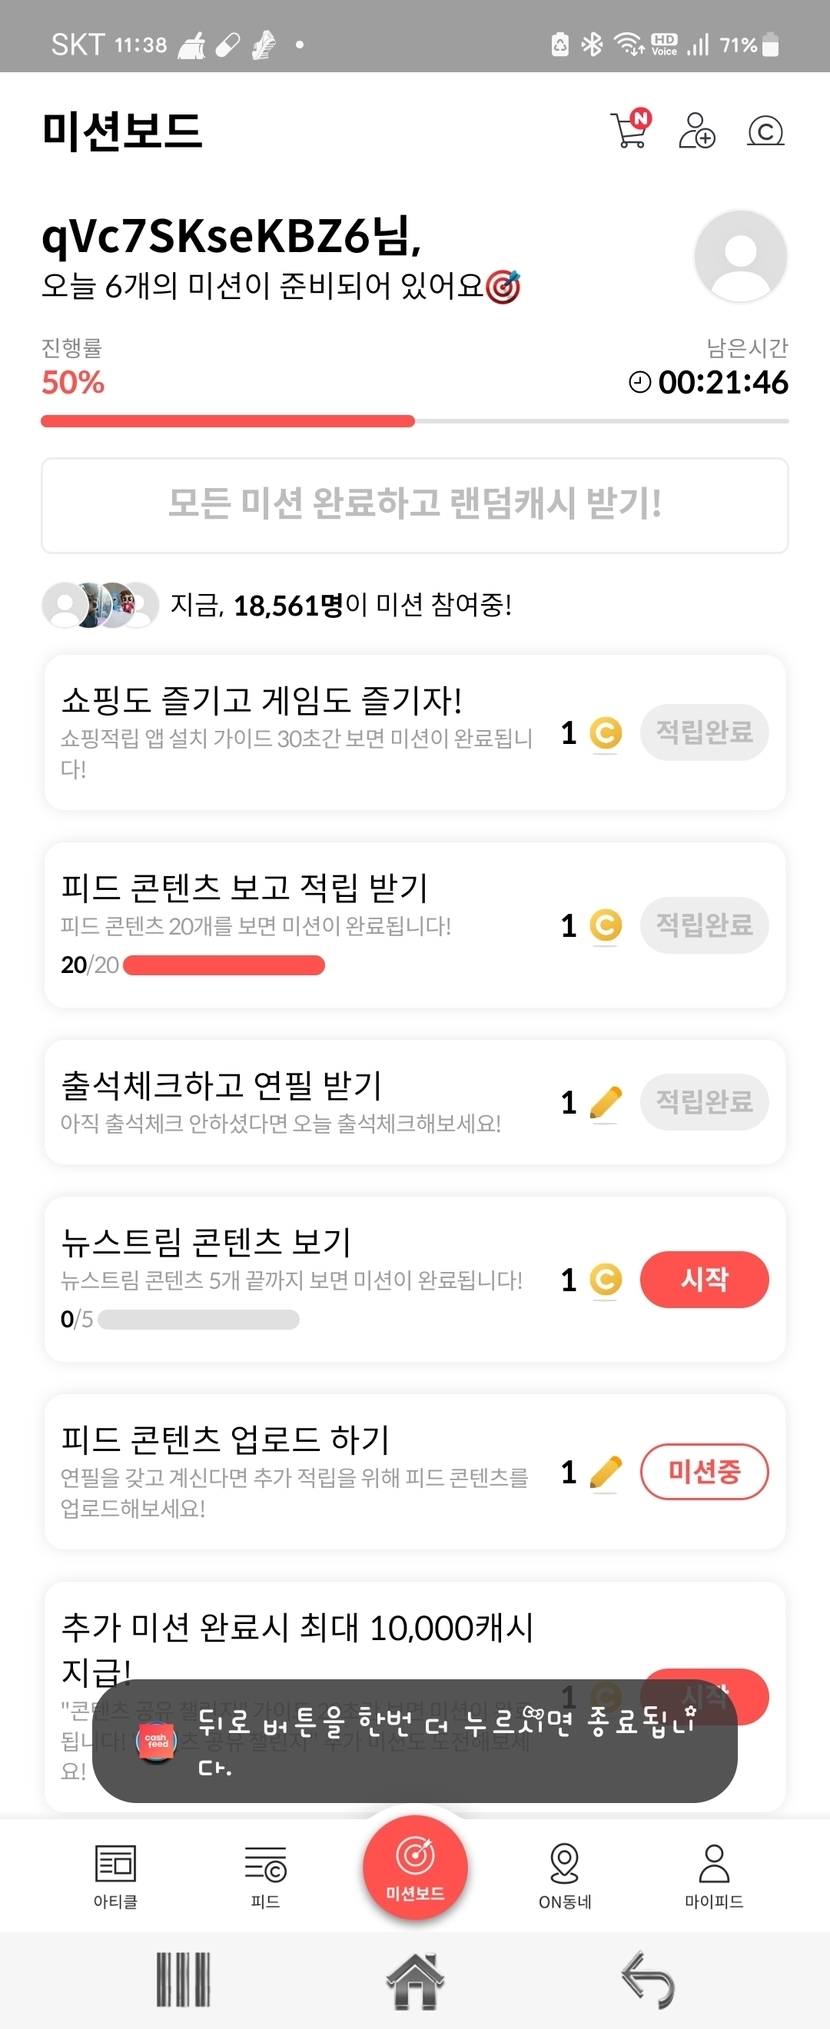Open the 마이피드 tab
The width and height of the screenshot is (830, 2029).
point(714,1875)
